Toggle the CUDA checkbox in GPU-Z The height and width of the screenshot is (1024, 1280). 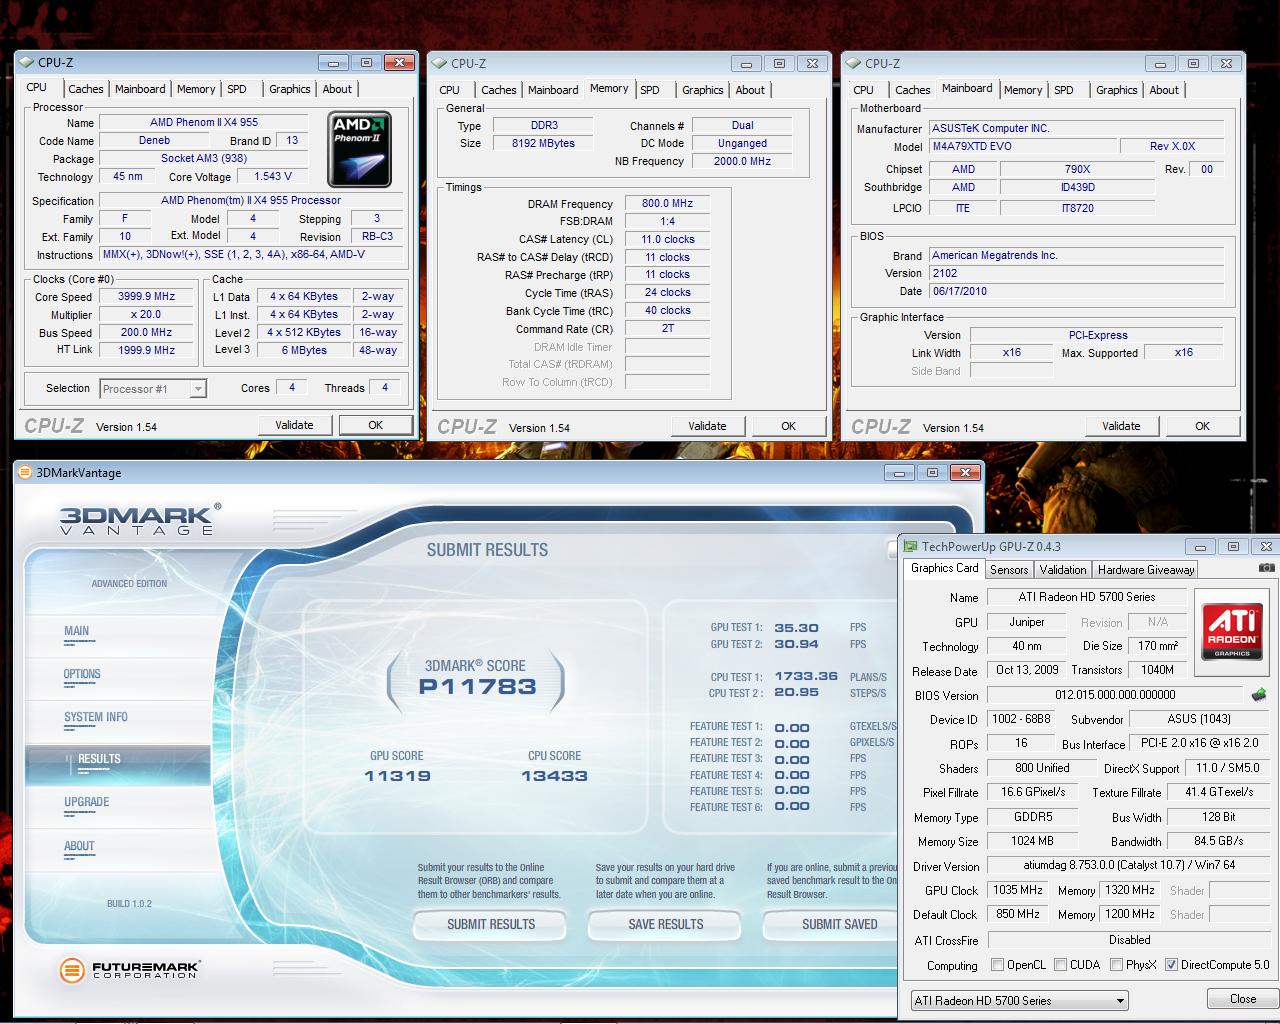[1060, 965]
